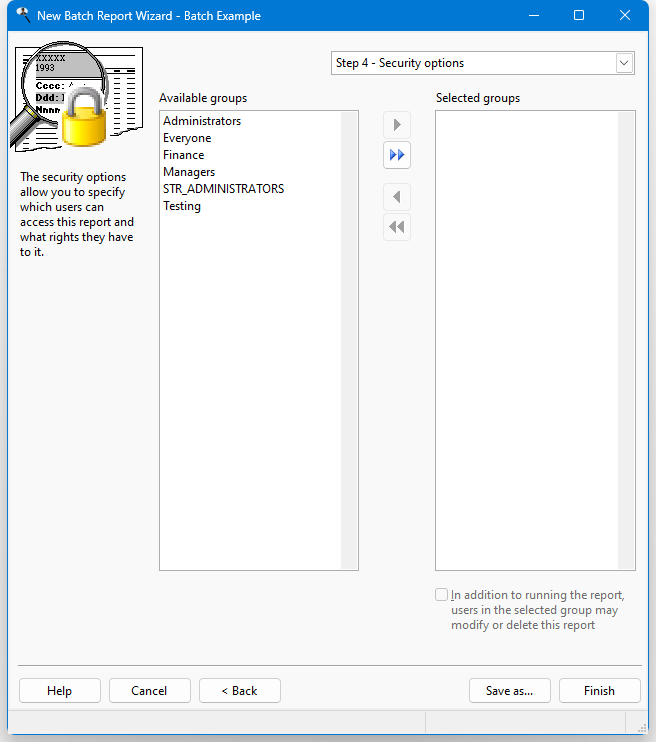Cancel the batch report wizard
The width and height of the screenshot is (656, 742).
[x=149, y=691]
